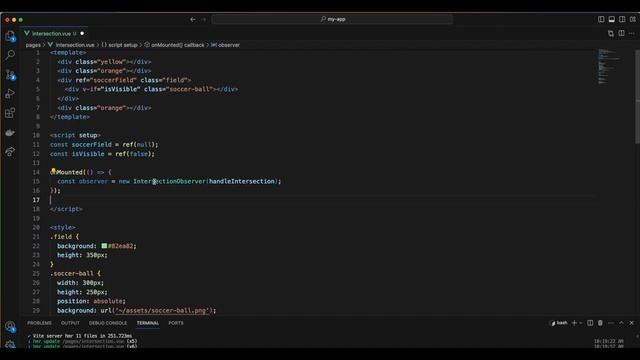The image size is (640, 360).
Task: Toggle the primary side bar layout icon
Action: tap(601, 19)
